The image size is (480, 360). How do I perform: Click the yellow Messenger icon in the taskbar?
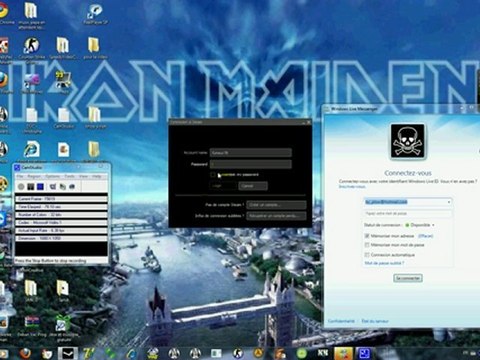[343, 353]
